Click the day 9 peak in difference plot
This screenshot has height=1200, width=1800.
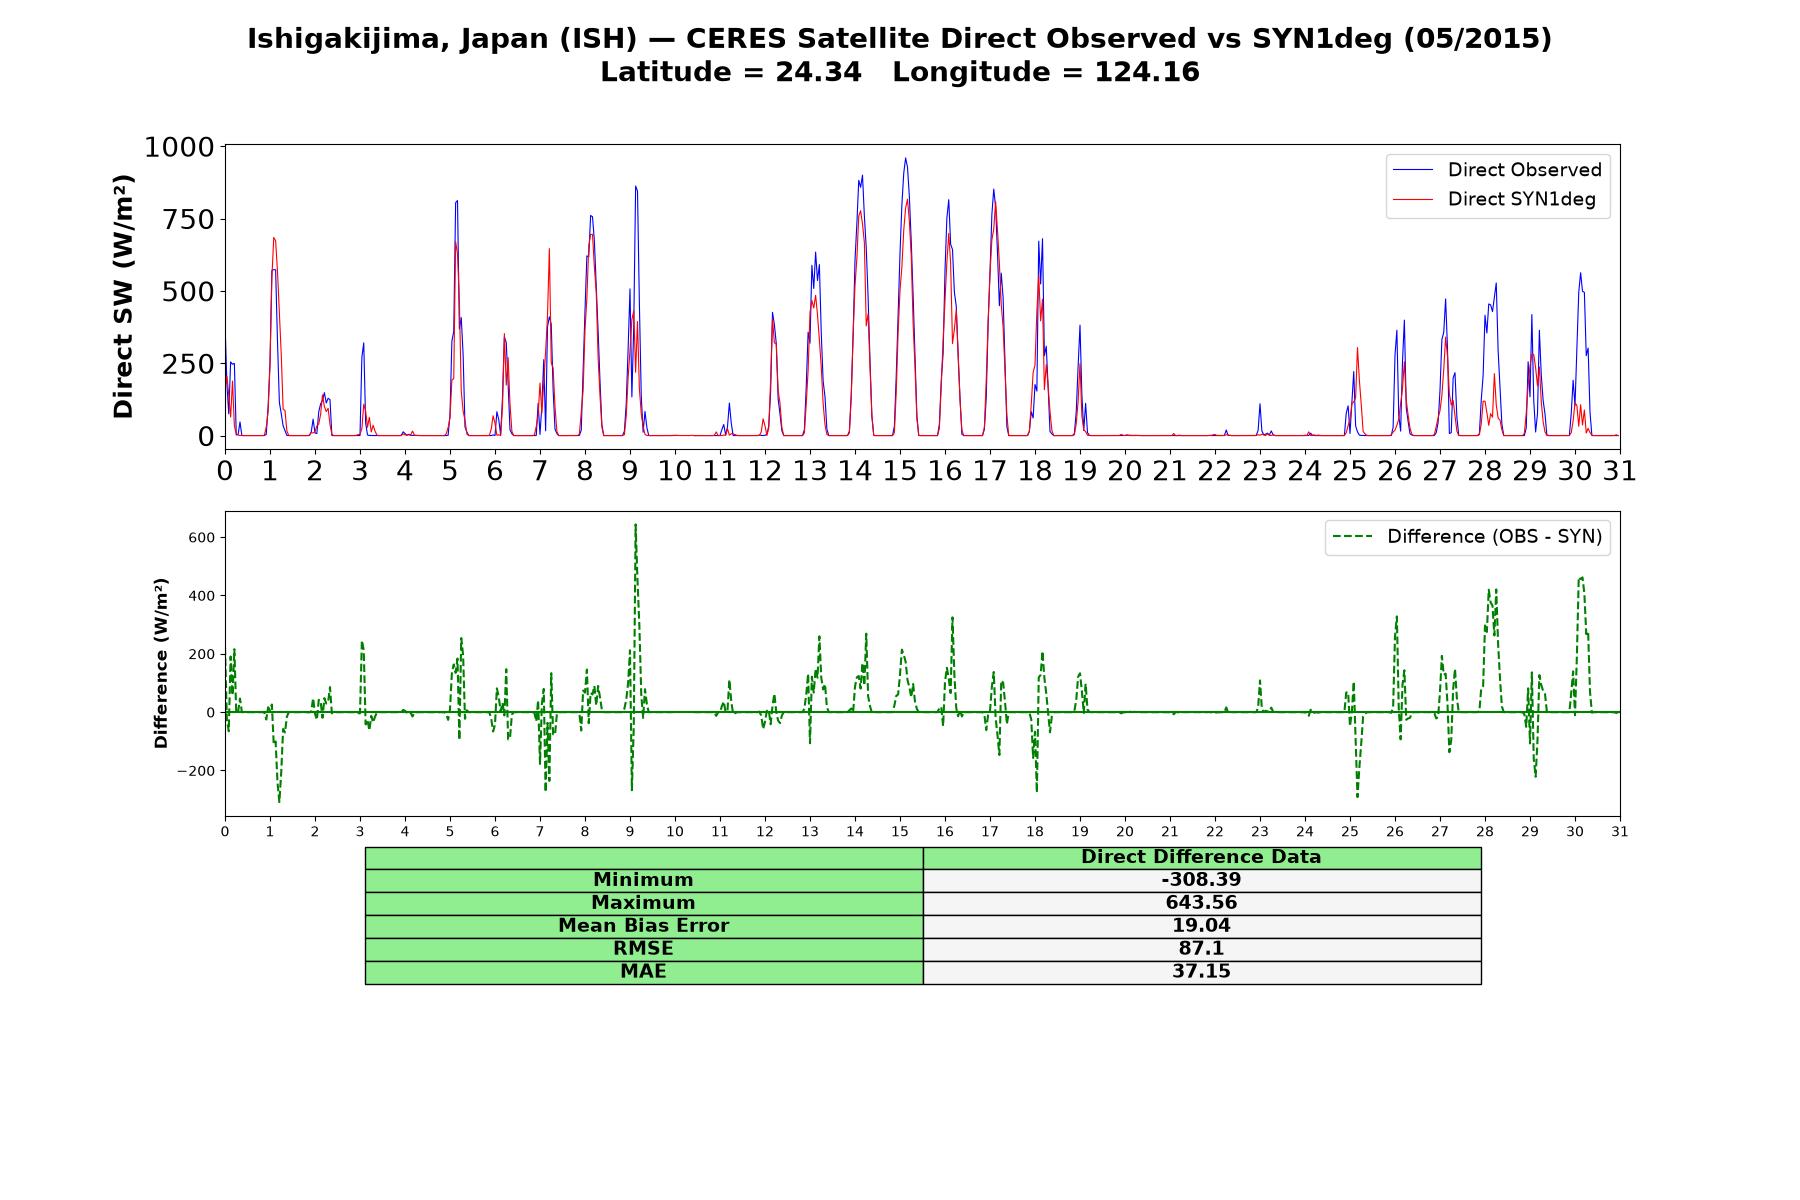click(635, 525)
